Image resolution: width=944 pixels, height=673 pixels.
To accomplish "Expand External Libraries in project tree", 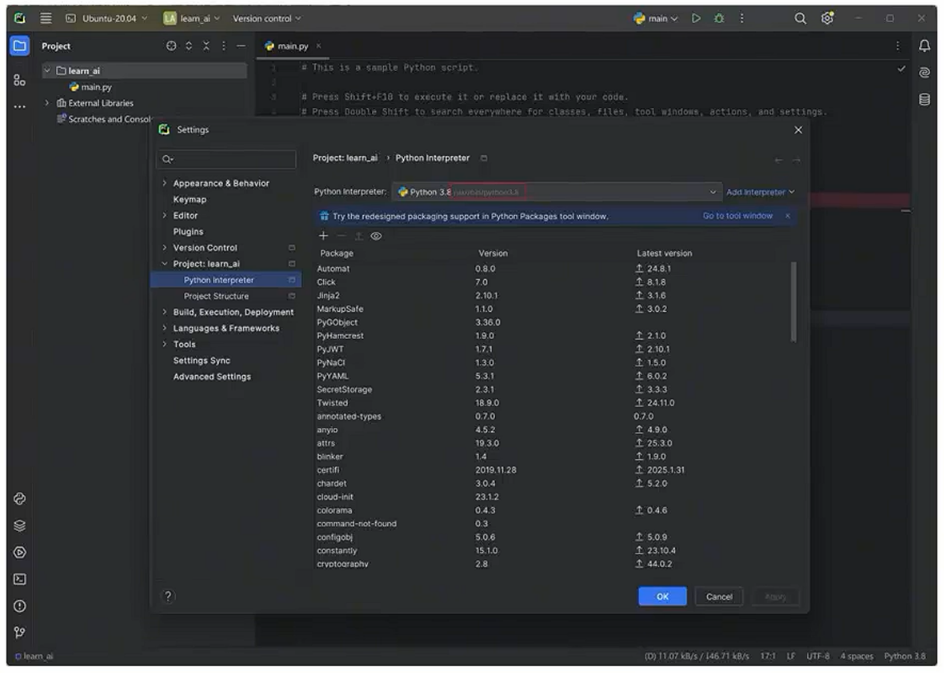I will click(x=47, y=103).
